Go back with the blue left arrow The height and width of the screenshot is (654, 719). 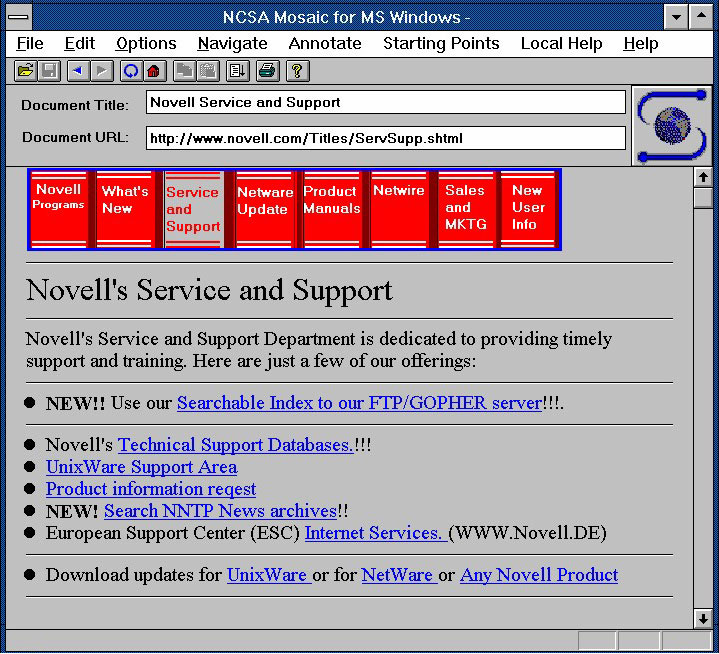pyautogui.click(x=78, y=71)
